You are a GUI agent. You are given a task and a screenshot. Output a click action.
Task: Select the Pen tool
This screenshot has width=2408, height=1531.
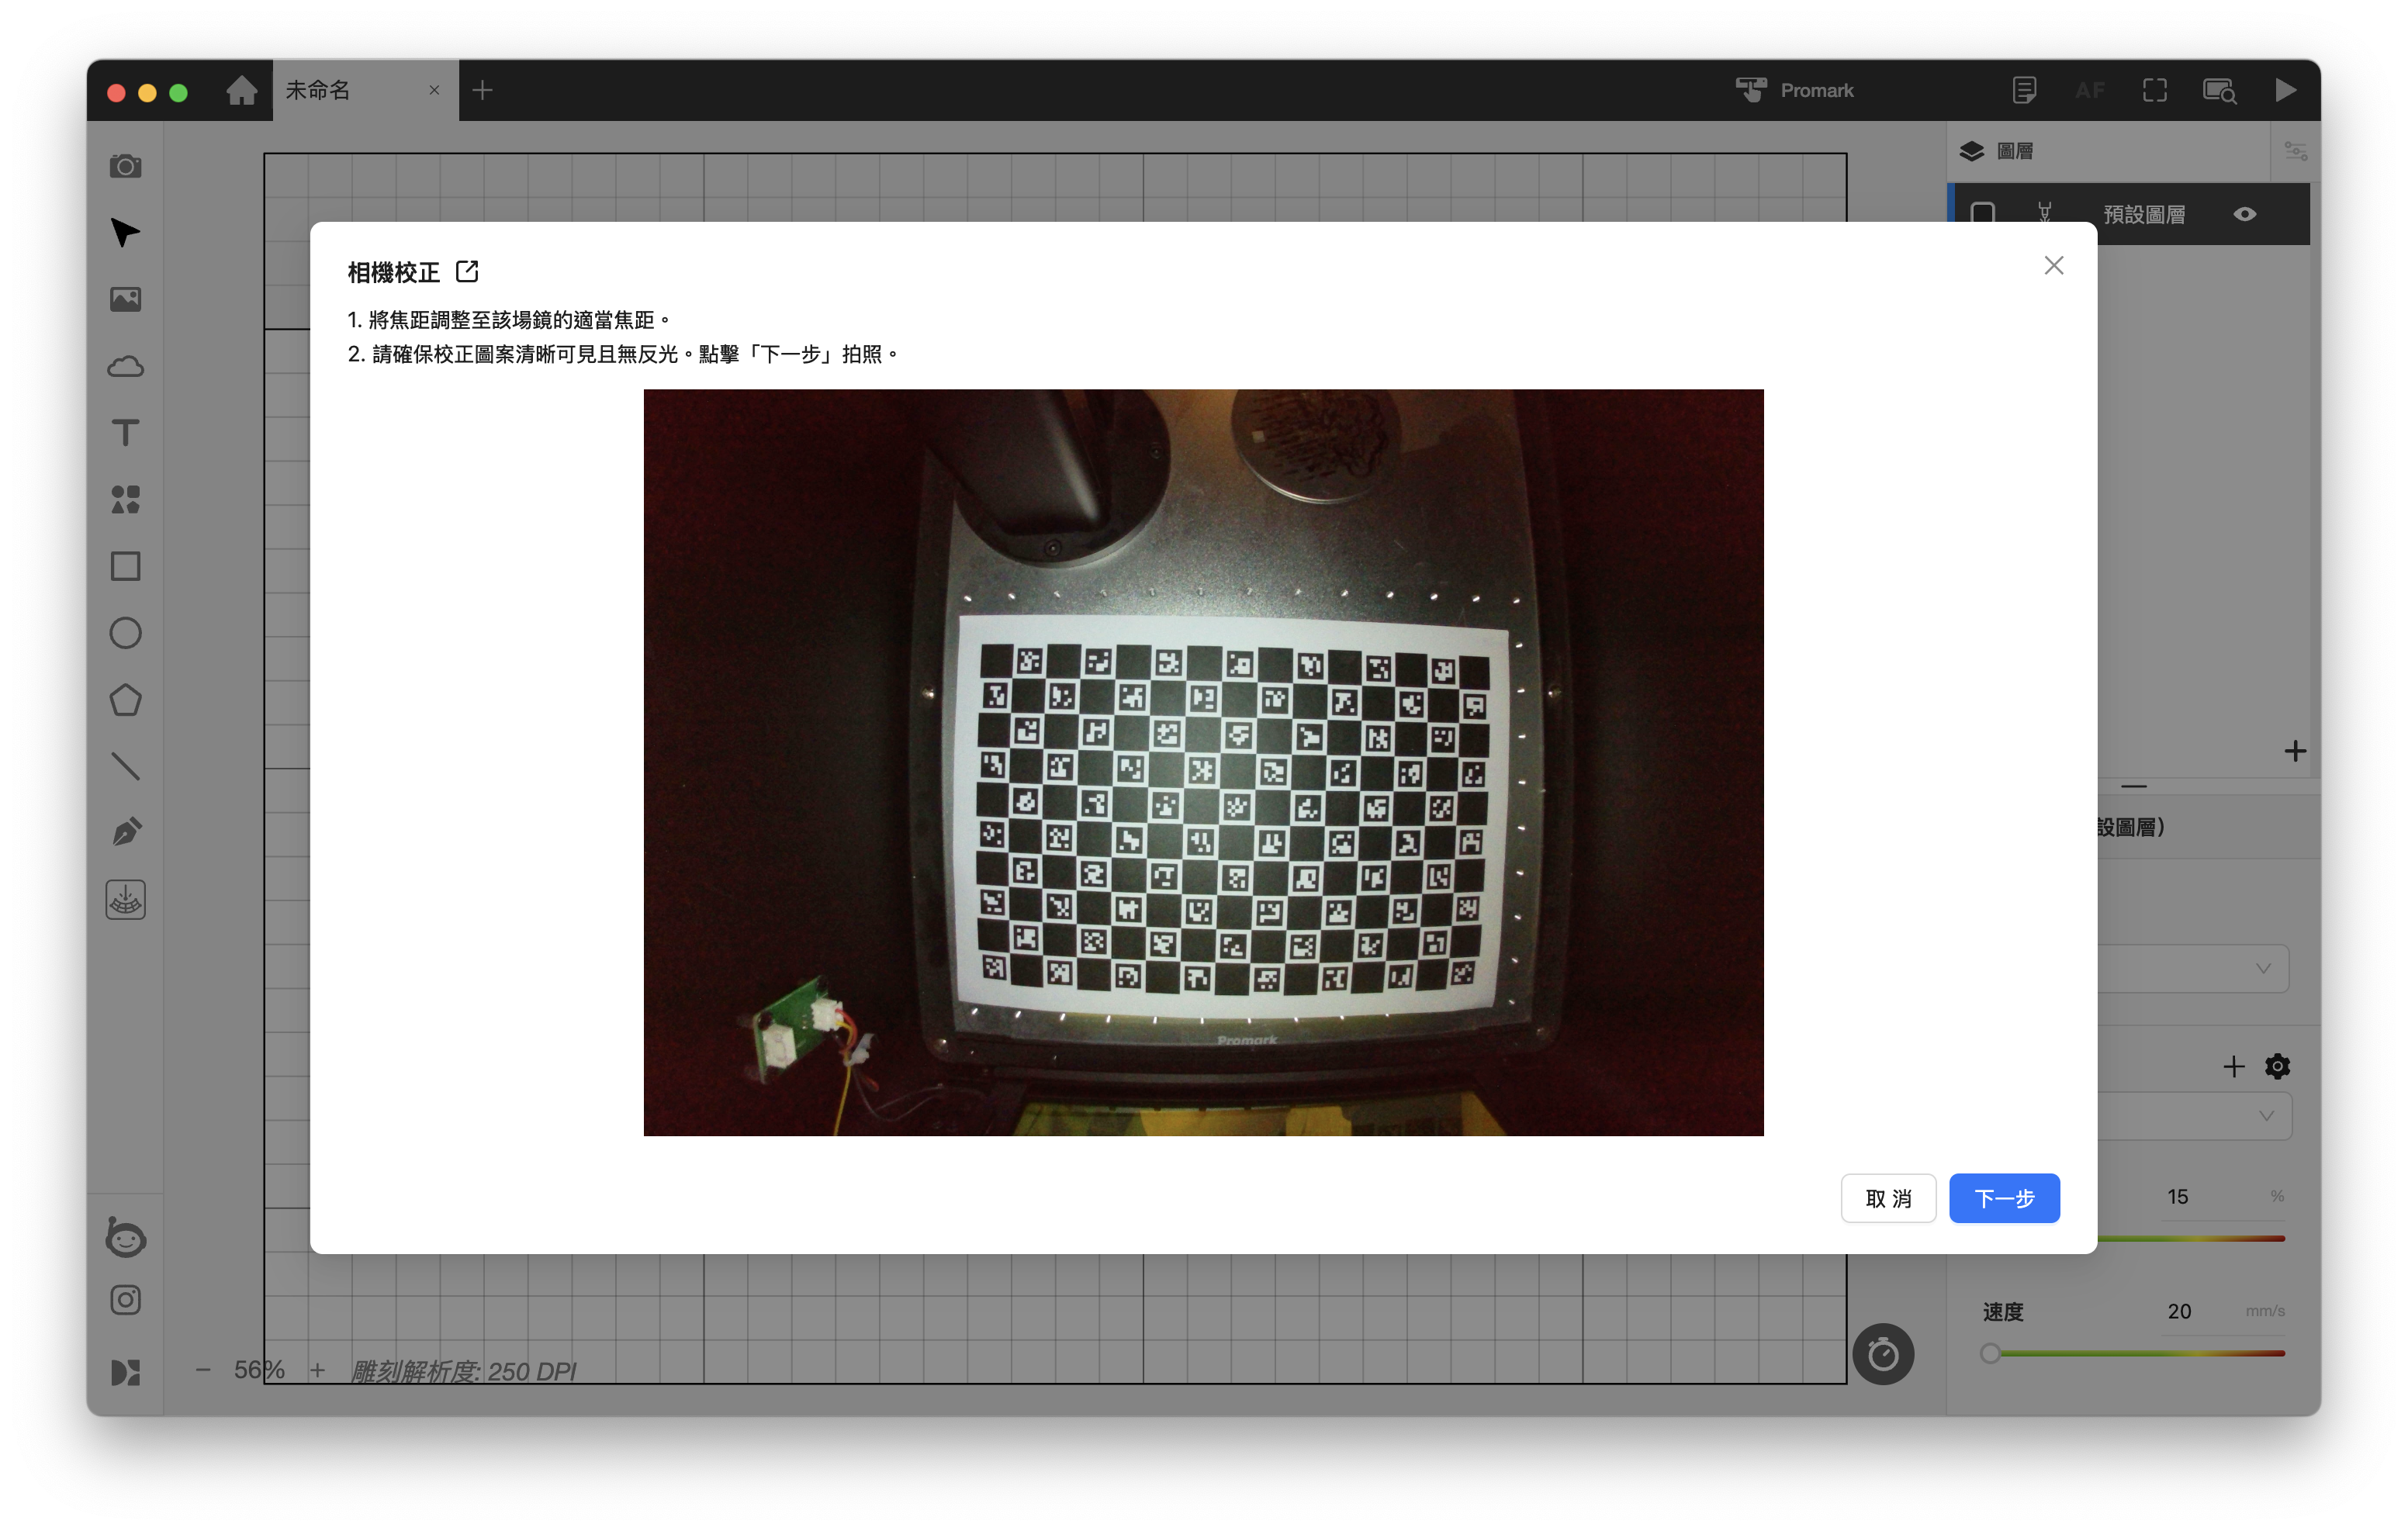[x=125, y=833]
